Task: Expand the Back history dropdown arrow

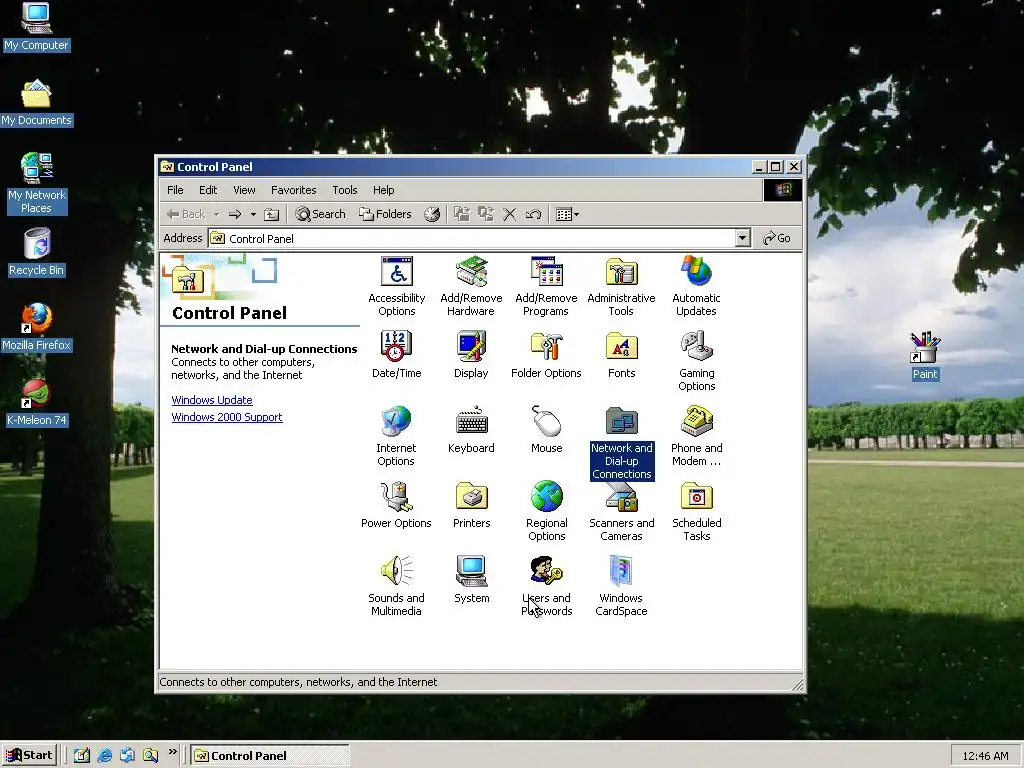Action: (216, 214)
